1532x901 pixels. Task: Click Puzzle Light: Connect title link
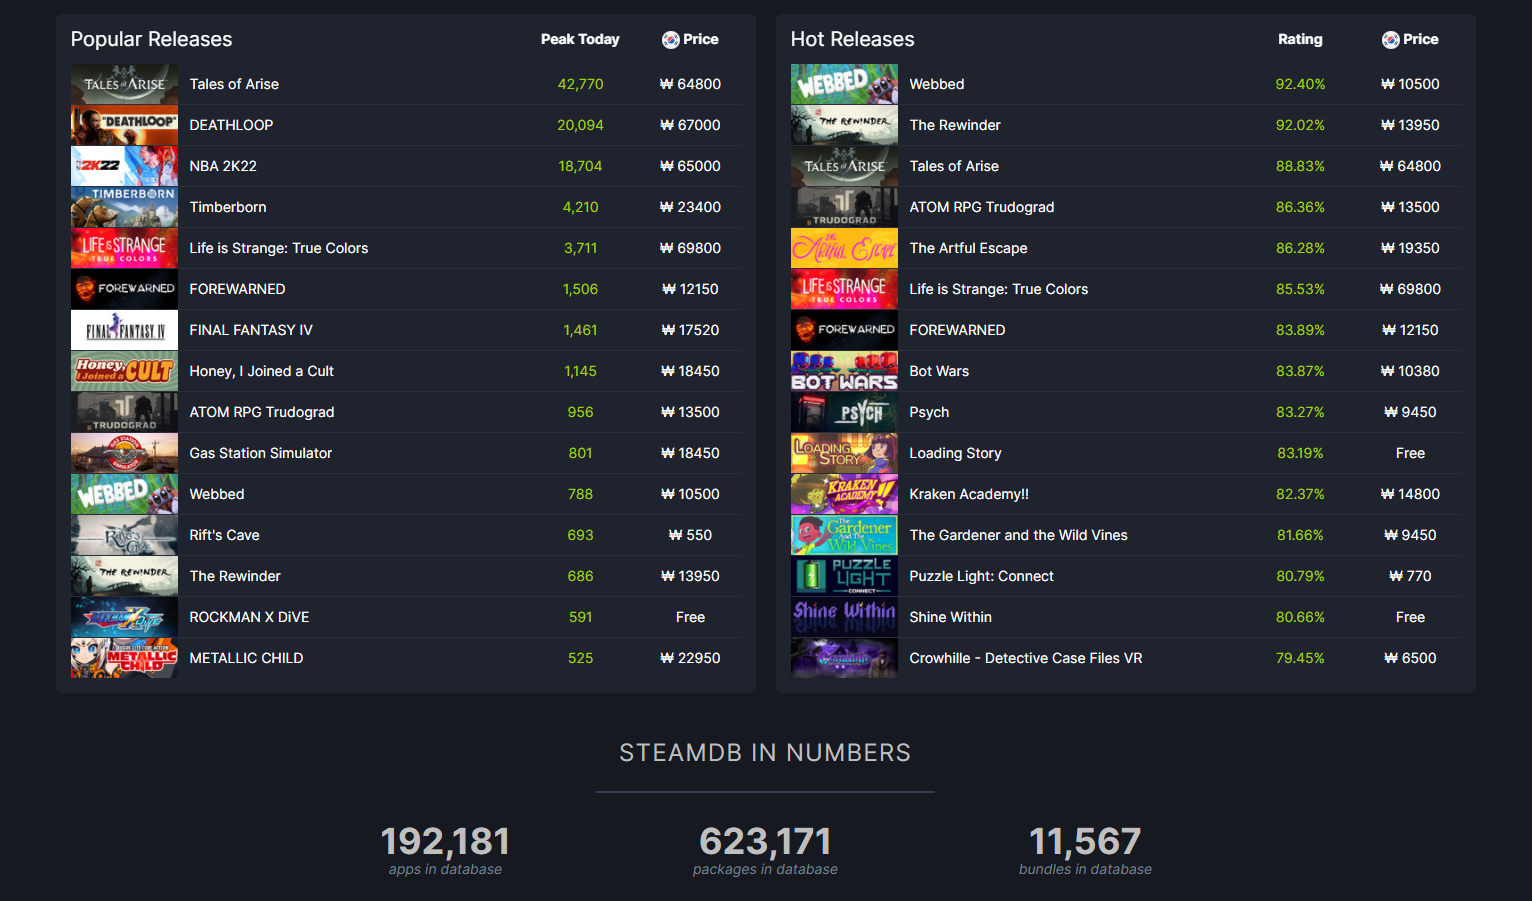tap(982, 576)
